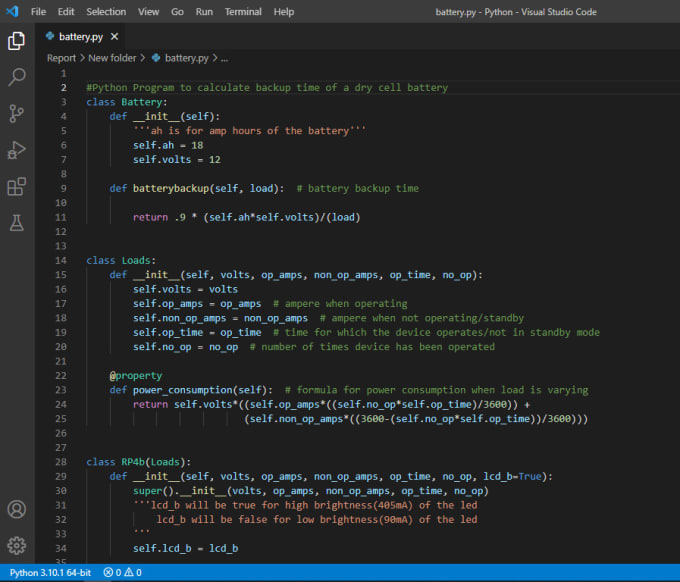Image resolution: width=680 pixels, height=582 pixels.
Task: Click the 'lcd_b will be false' docstring line
Action: [317, 520]
